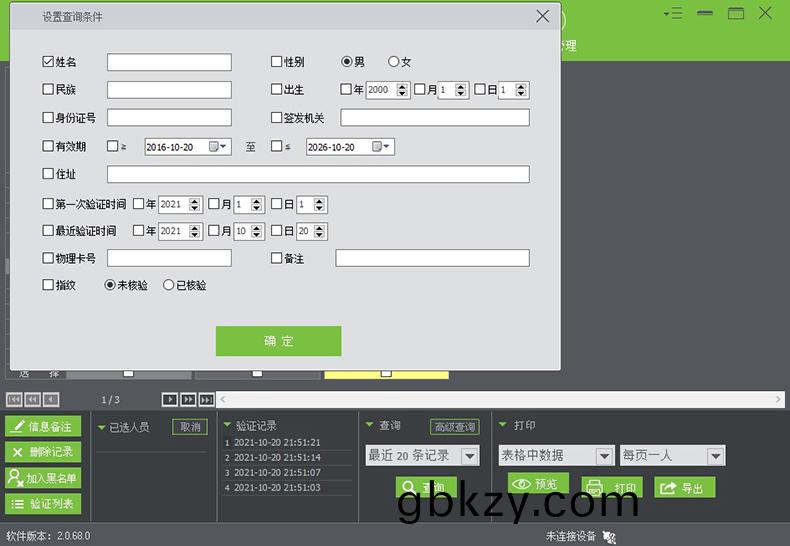The height and width of the screenshot is (546, 790).
Task: Select the 已核验 radio button
Action: click(168, 285)
